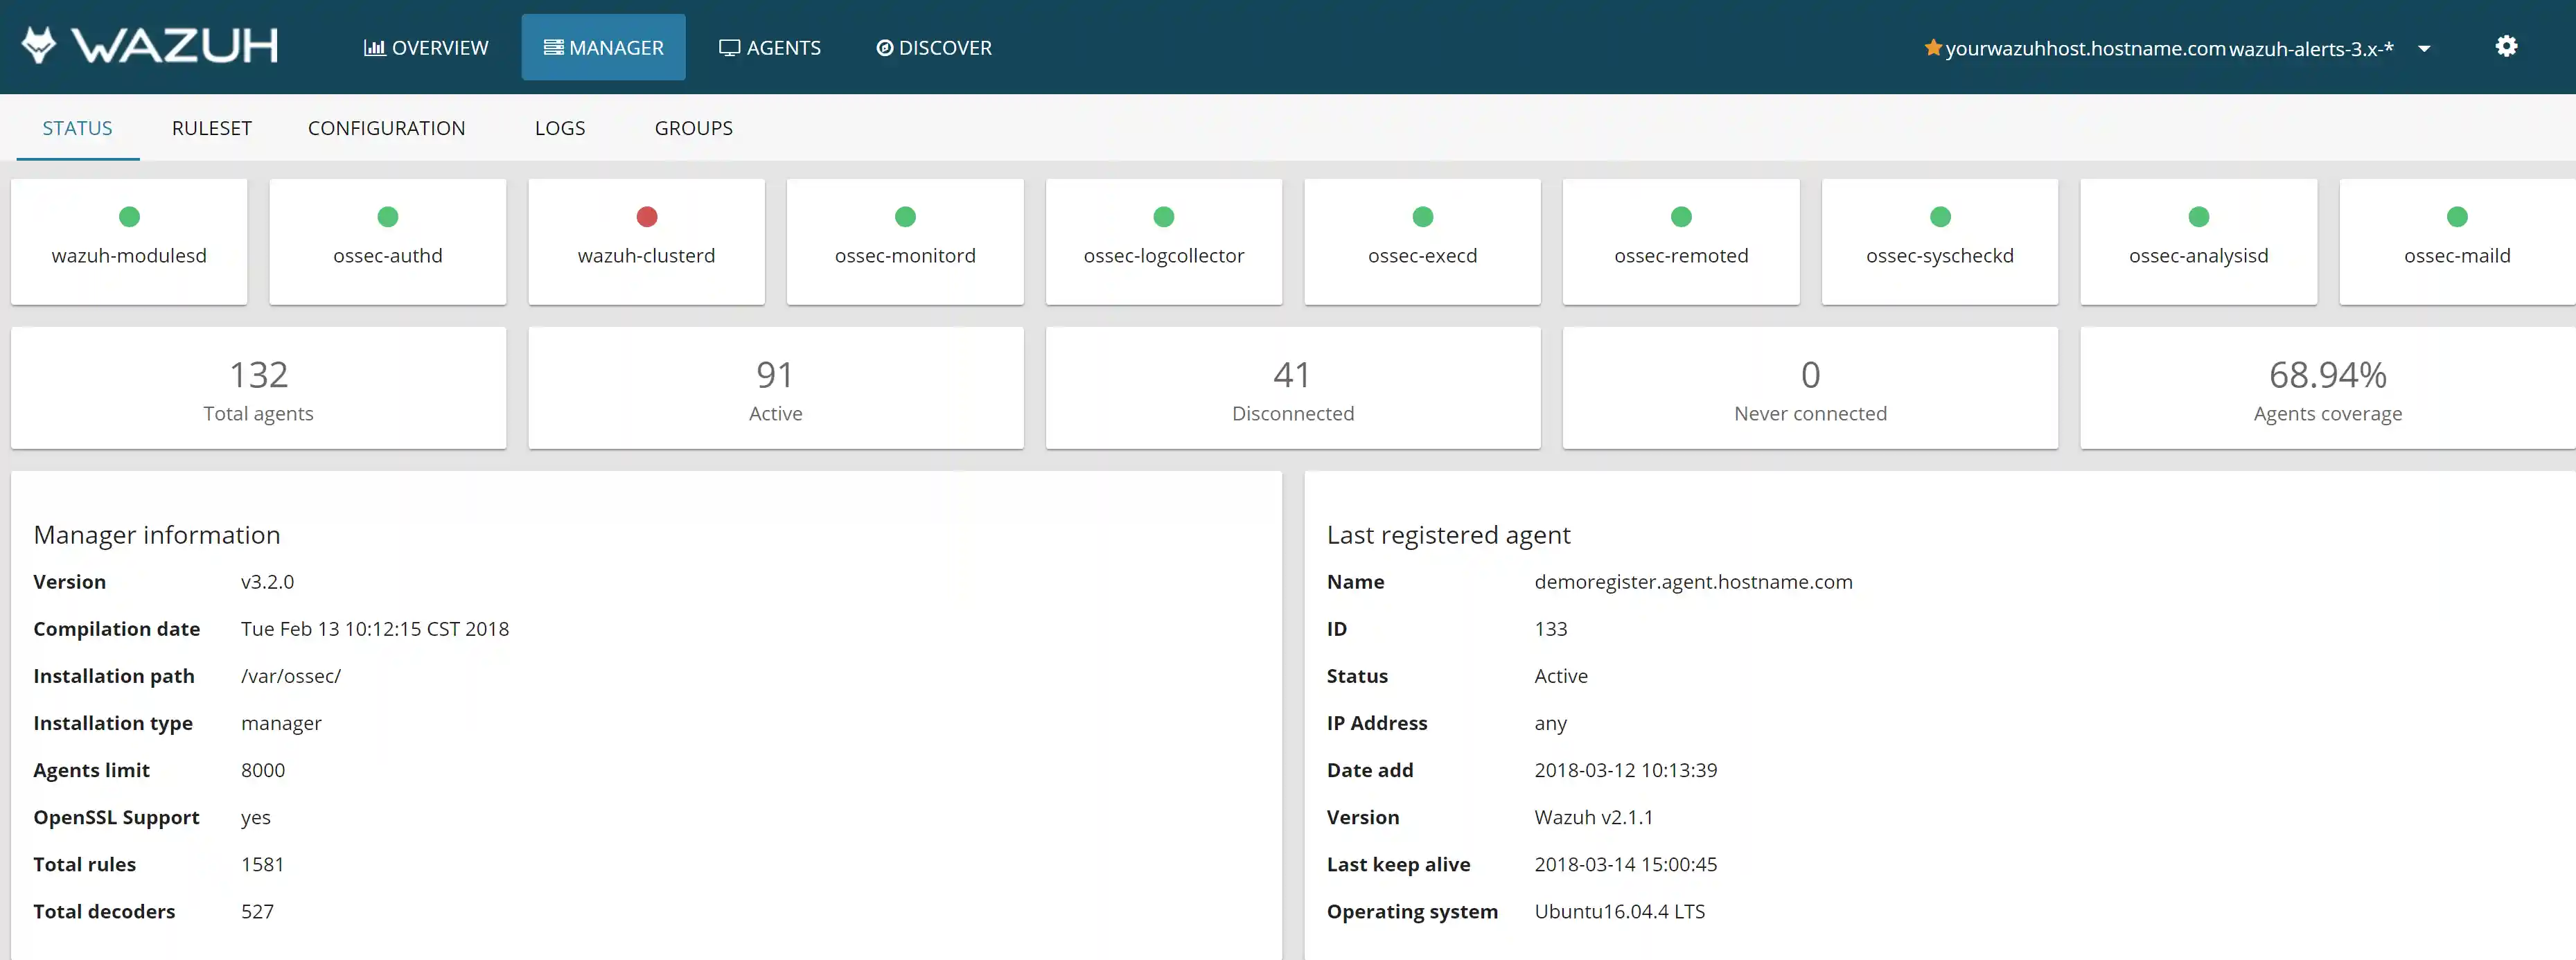Open the settings gear icon
The height and width of the screenshot is (960, 2576).
click(2505, 46)
